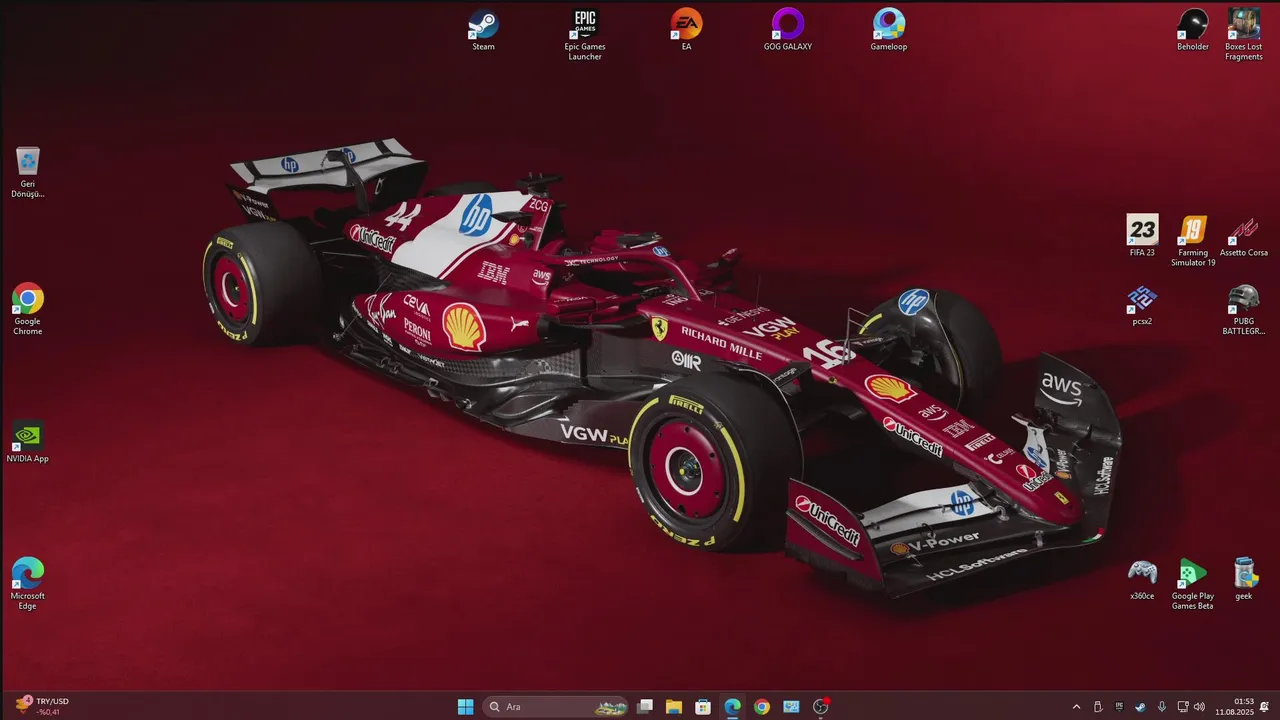Open OBS Studio from the taskbar

821,707
